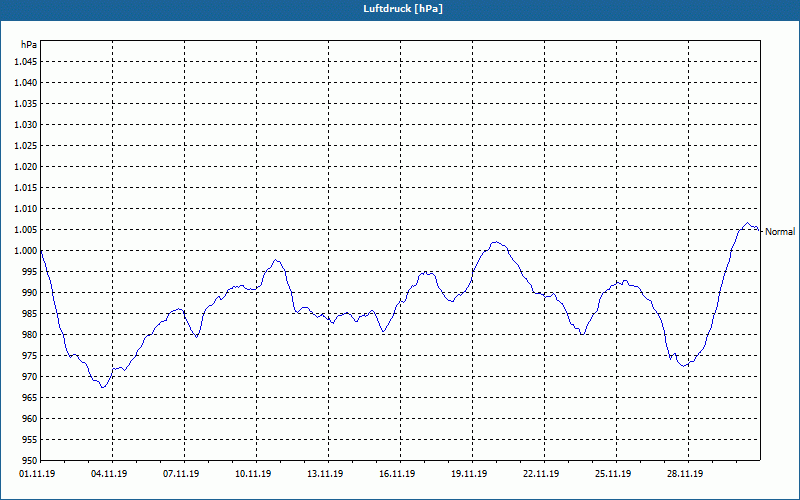This screenshot has width=800, height=500.
Task: Click the 1.020 y-axis value
Action: (26, 166)
